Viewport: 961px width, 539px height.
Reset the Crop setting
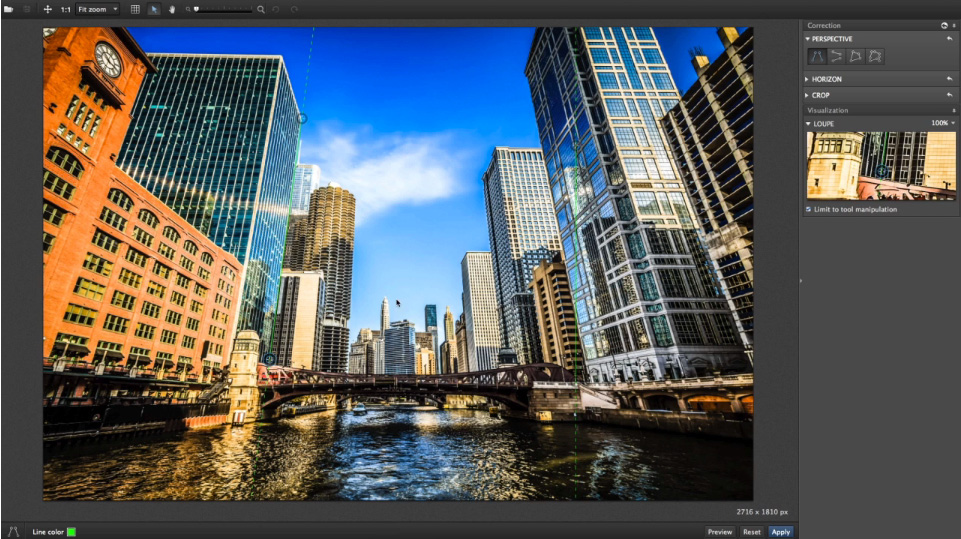click(x=949, y=96)
